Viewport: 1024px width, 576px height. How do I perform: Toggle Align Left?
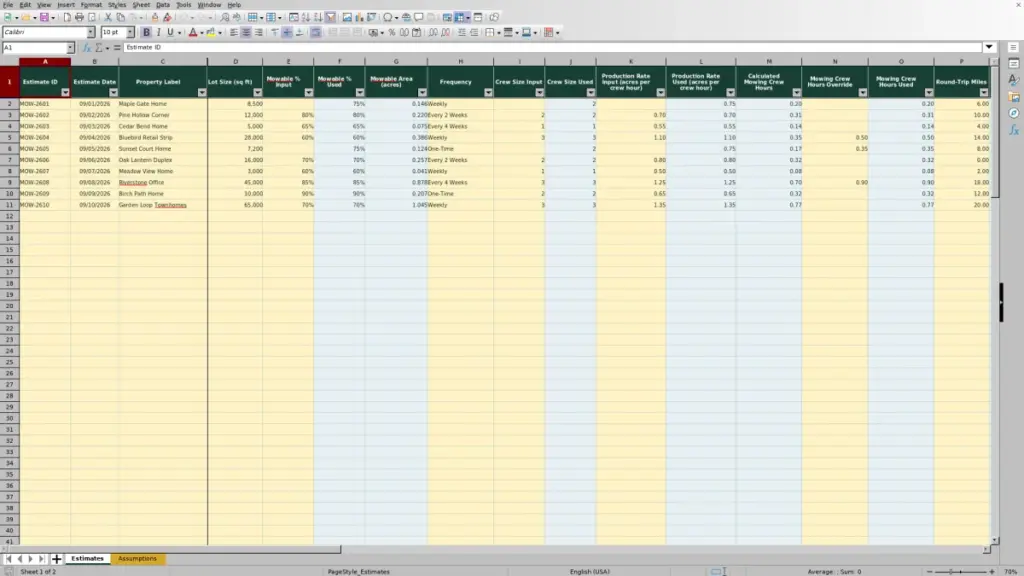pyautogui.click(x=234, y=32)
